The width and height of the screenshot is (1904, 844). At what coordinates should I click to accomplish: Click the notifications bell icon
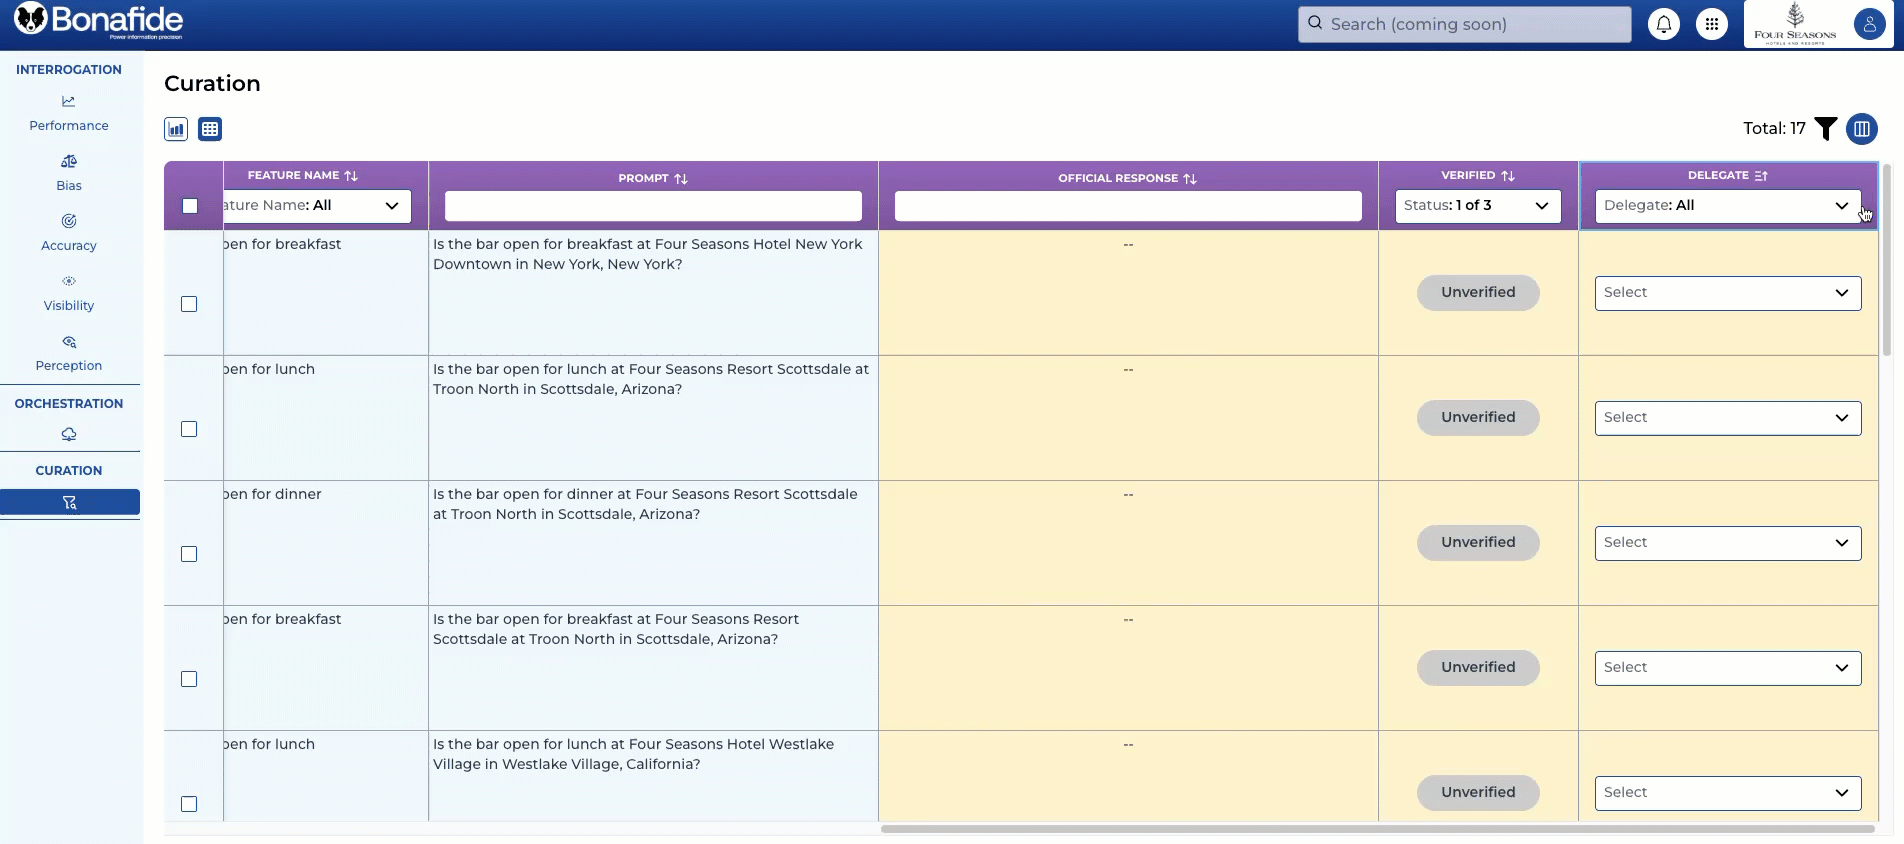click(1663, 25)
